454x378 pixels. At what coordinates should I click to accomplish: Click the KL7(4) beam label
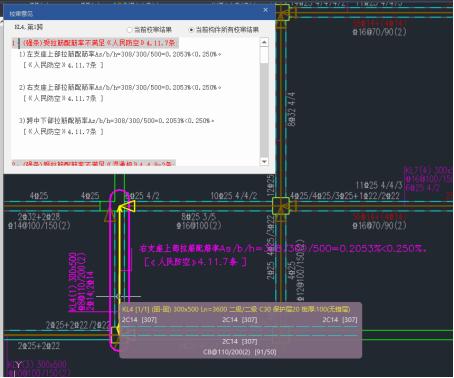[429, 170]
